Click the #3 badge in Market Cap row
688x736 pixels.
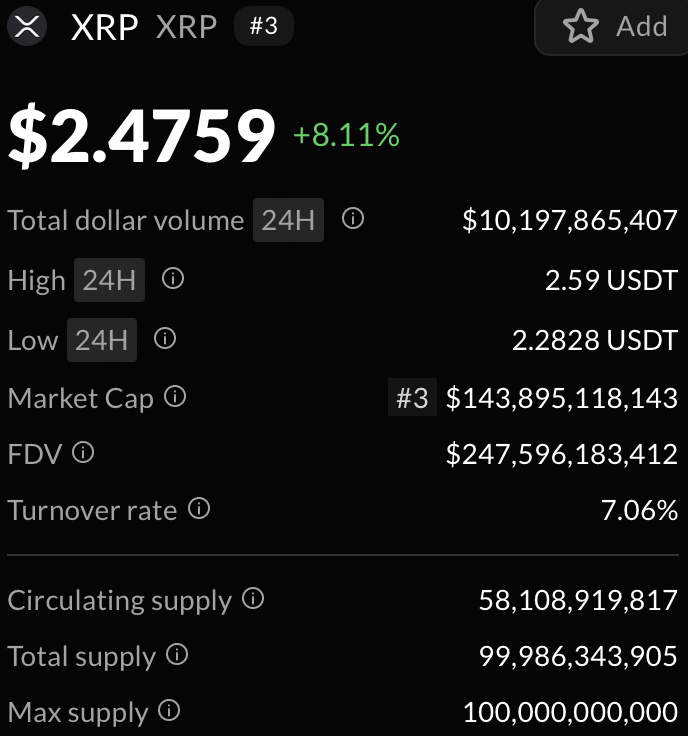tap(412, 399)
